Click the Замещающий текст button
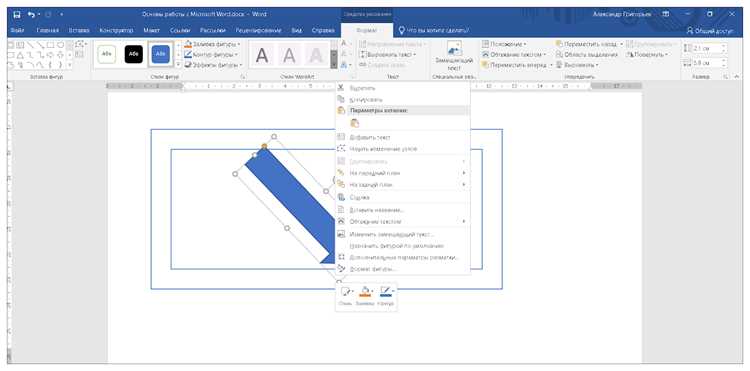Viewport: 750px width, 371px height. coord(453,56)
